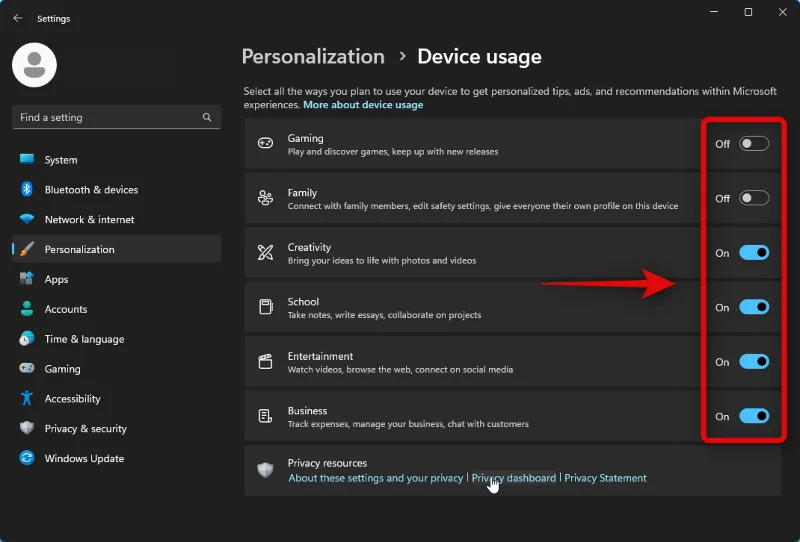800x542 pixels.
Task: Click the Network wifi icon
Action: [27, 219]
